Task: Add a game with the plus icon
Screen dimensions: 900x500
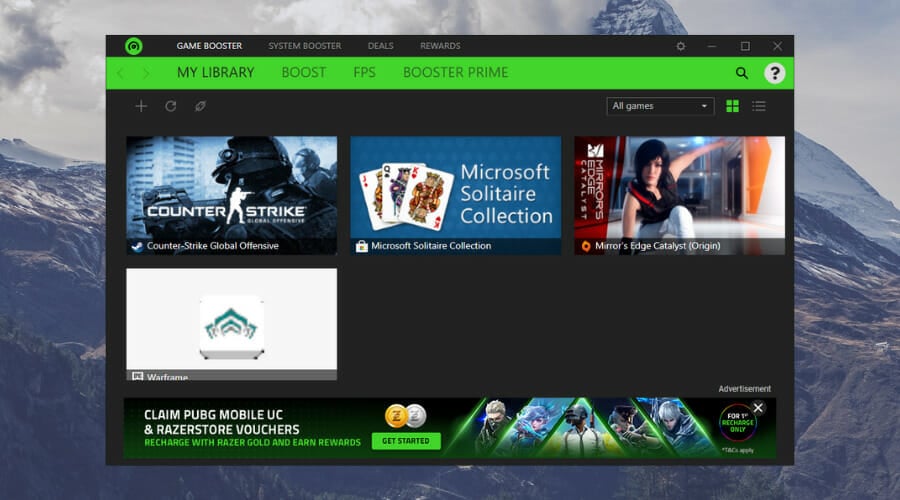Action: tap(141, 106)
